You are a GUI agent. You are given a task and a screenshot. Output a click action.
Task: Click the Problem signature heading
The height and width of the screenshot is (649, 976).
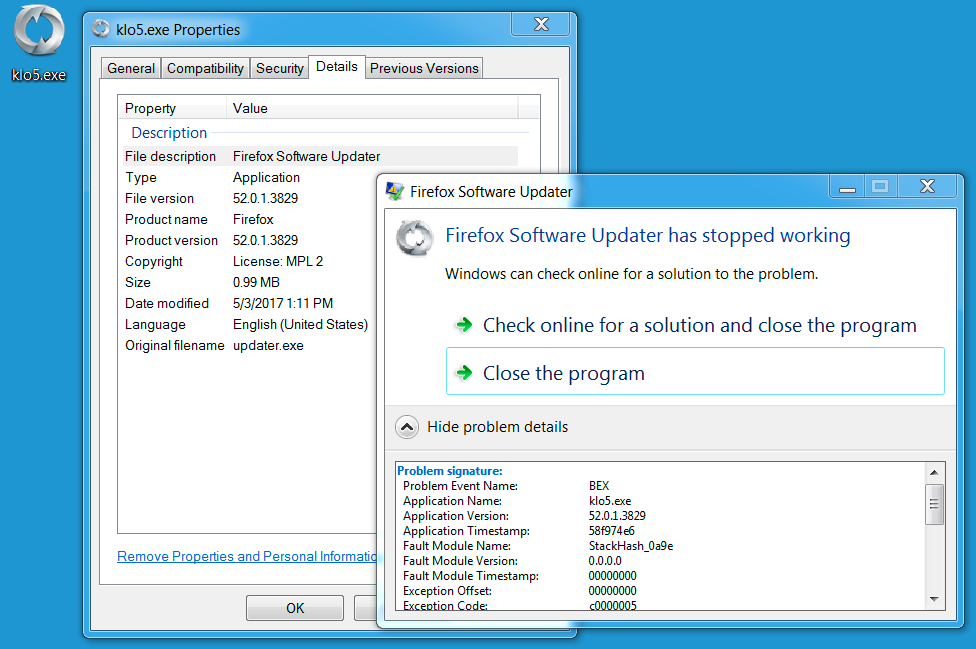[449, 471]
